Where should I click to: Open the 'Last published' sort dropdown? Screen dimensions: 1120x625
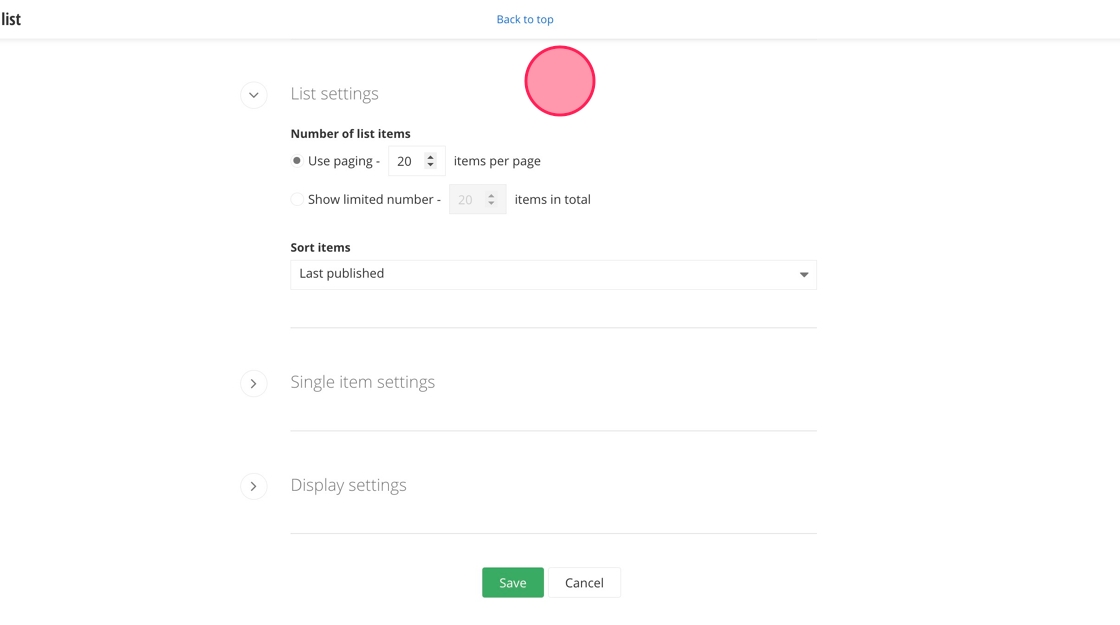[x=553, y=275]
